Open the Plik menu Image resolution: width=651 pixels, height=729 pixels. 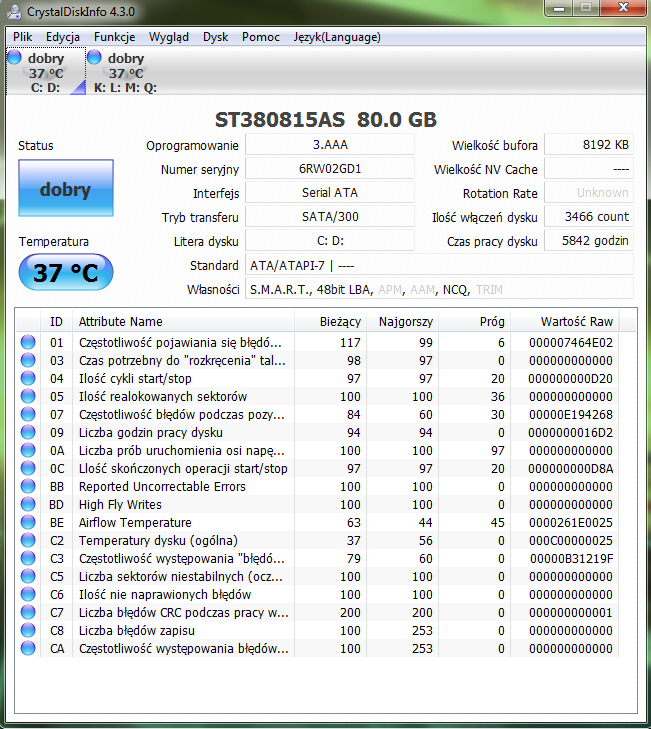[22, 37]
